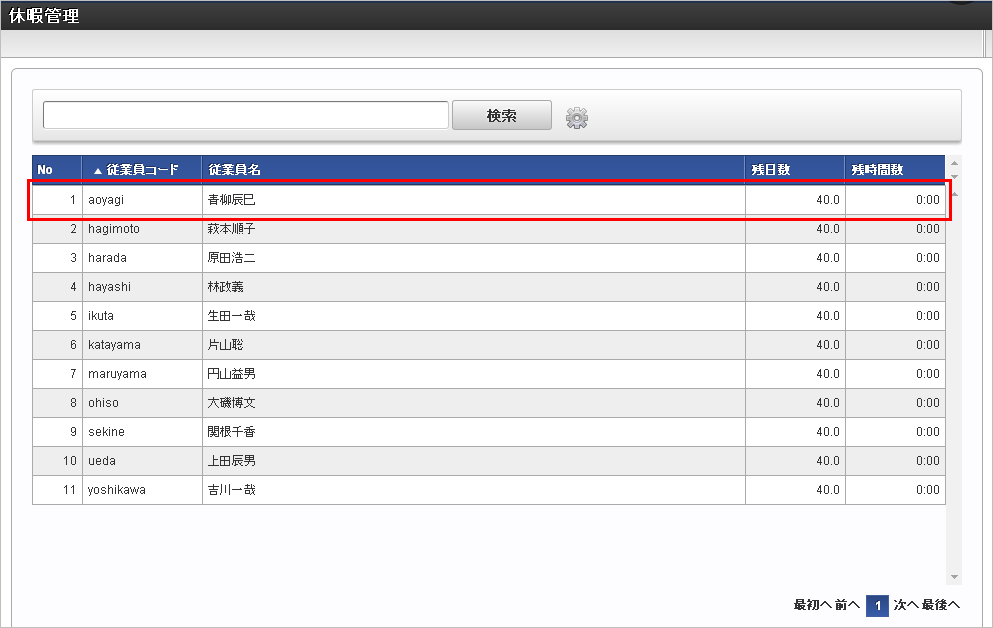Click scroll up arrow beside first row
The height and width of the screenshot is (628, 993).
click(x=954, y=194)
